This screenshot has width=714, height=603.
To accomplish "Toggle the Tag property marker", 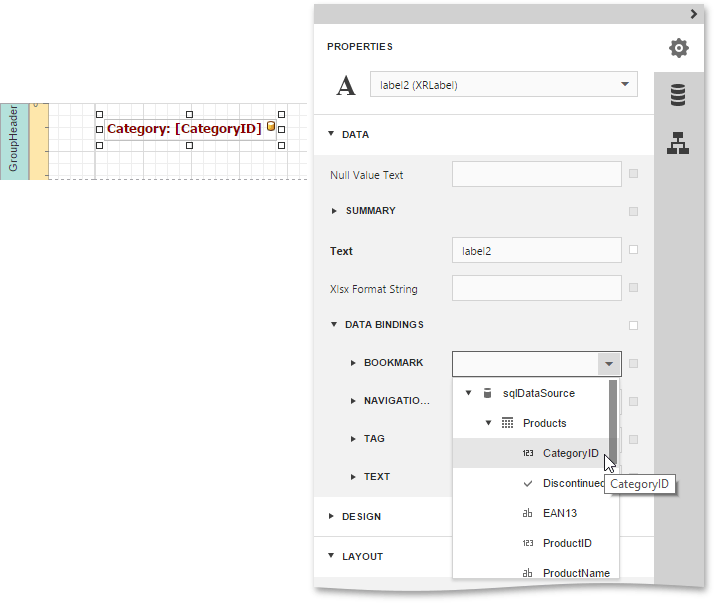I will 633,439.
